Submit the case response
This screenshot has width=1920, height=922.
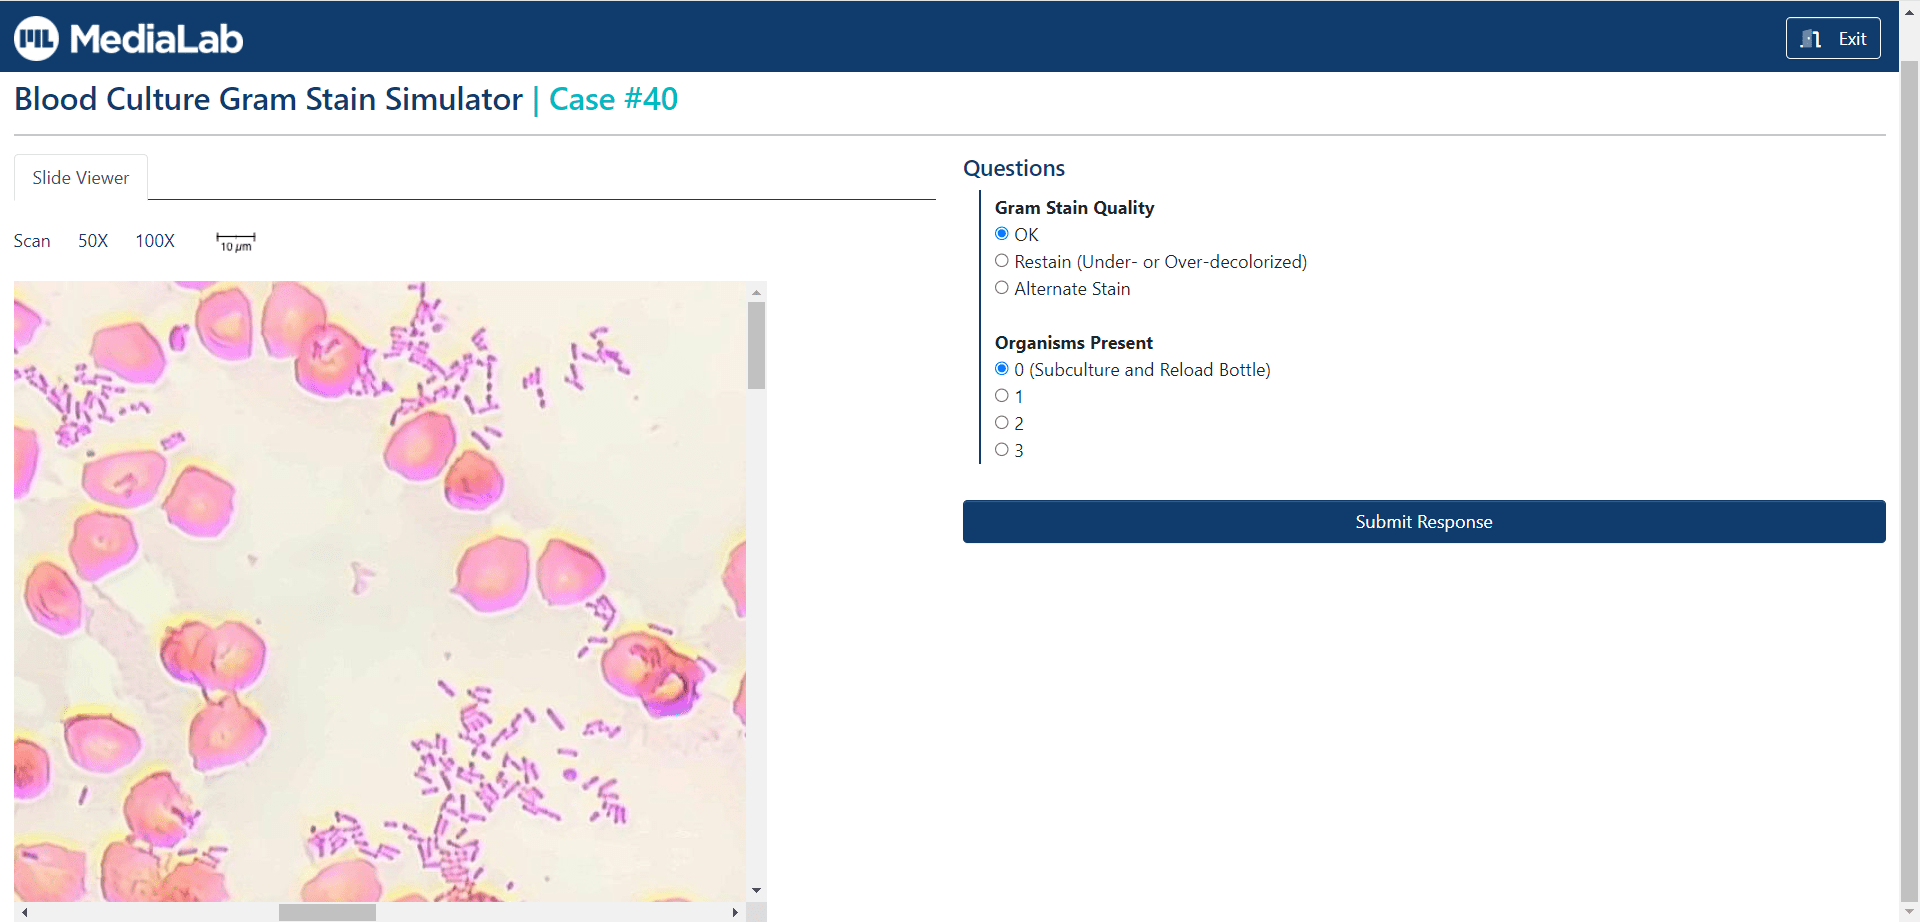click(1422, 521)
